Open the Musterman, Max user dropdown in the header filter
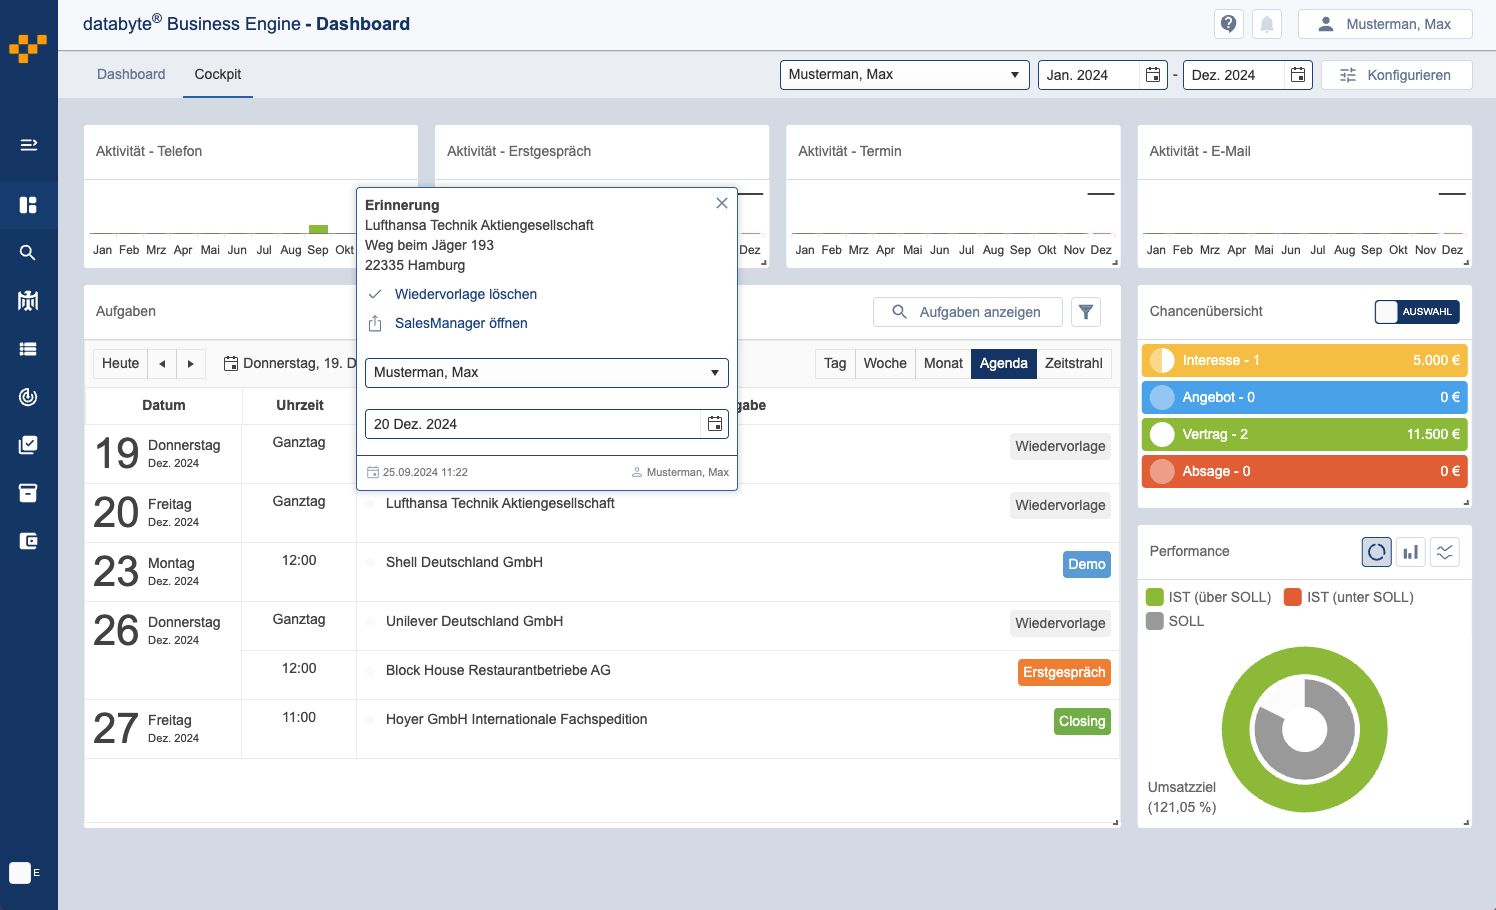Image resolution: width=1496 pixels, height=910 pixels. 904,75
